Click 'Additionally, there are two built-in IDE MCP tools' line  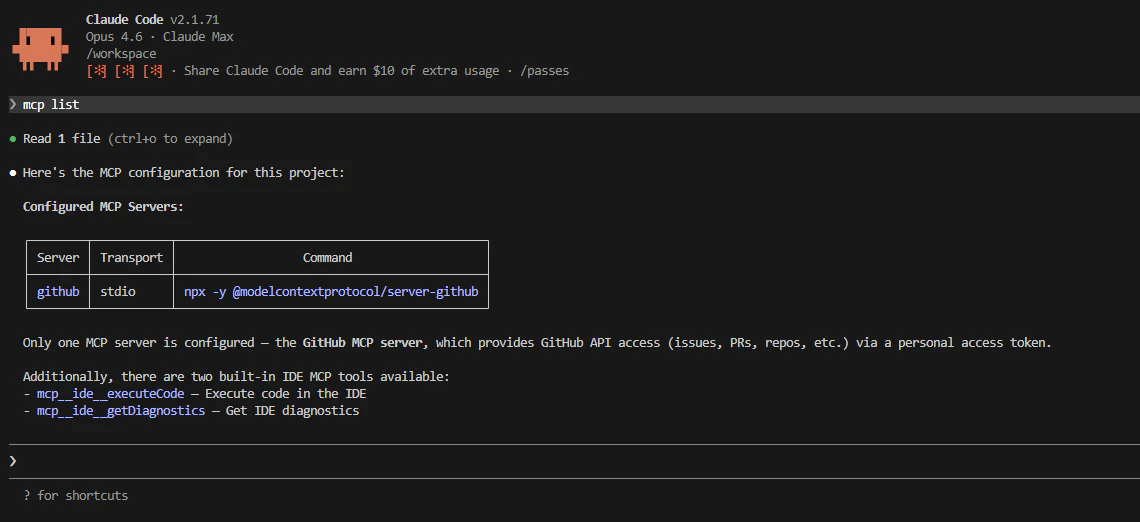pyautogui.click(x=236, y=377)
